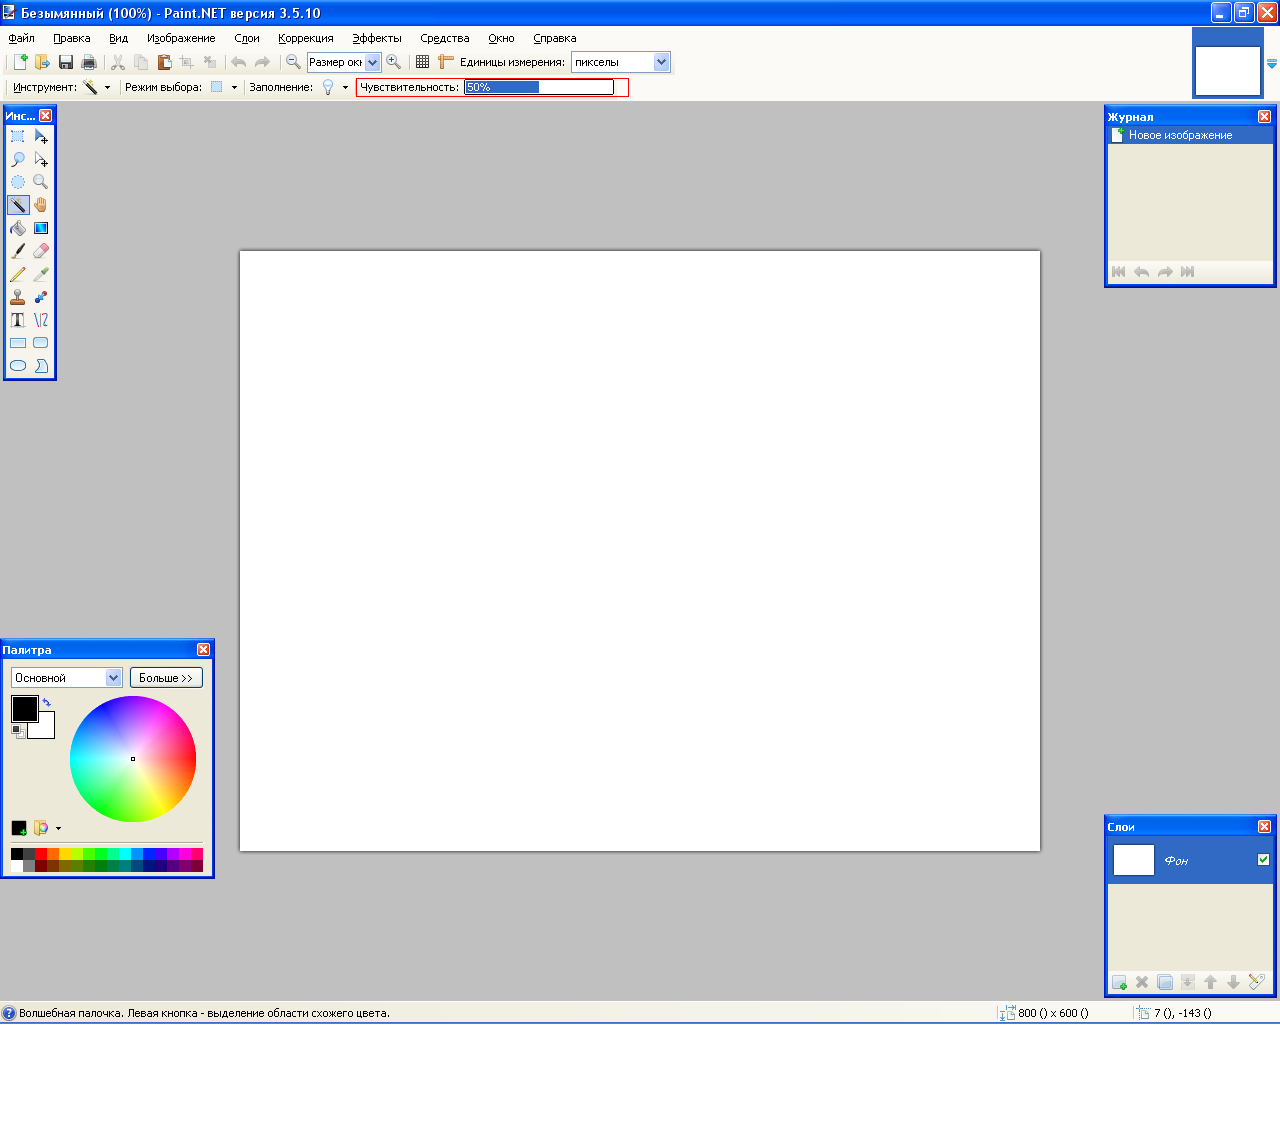This screenshot has height=1126, width=1280.
Task: Open the Единицы измерения units dropdown
Action: tap(661, 62)
